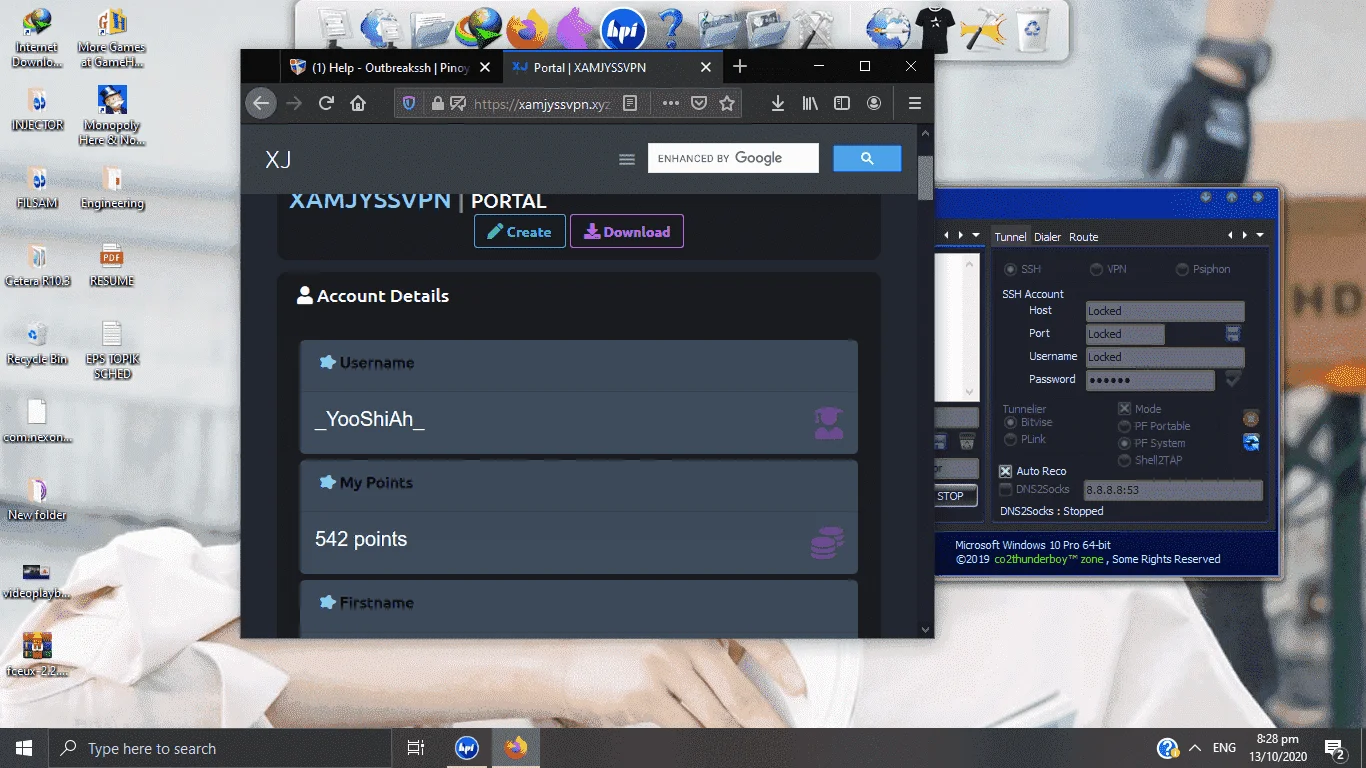Select the Portal | XAMJYSSVPN tab
Image resolution: width=1366 pixels, height=768 pixels.
612,67
